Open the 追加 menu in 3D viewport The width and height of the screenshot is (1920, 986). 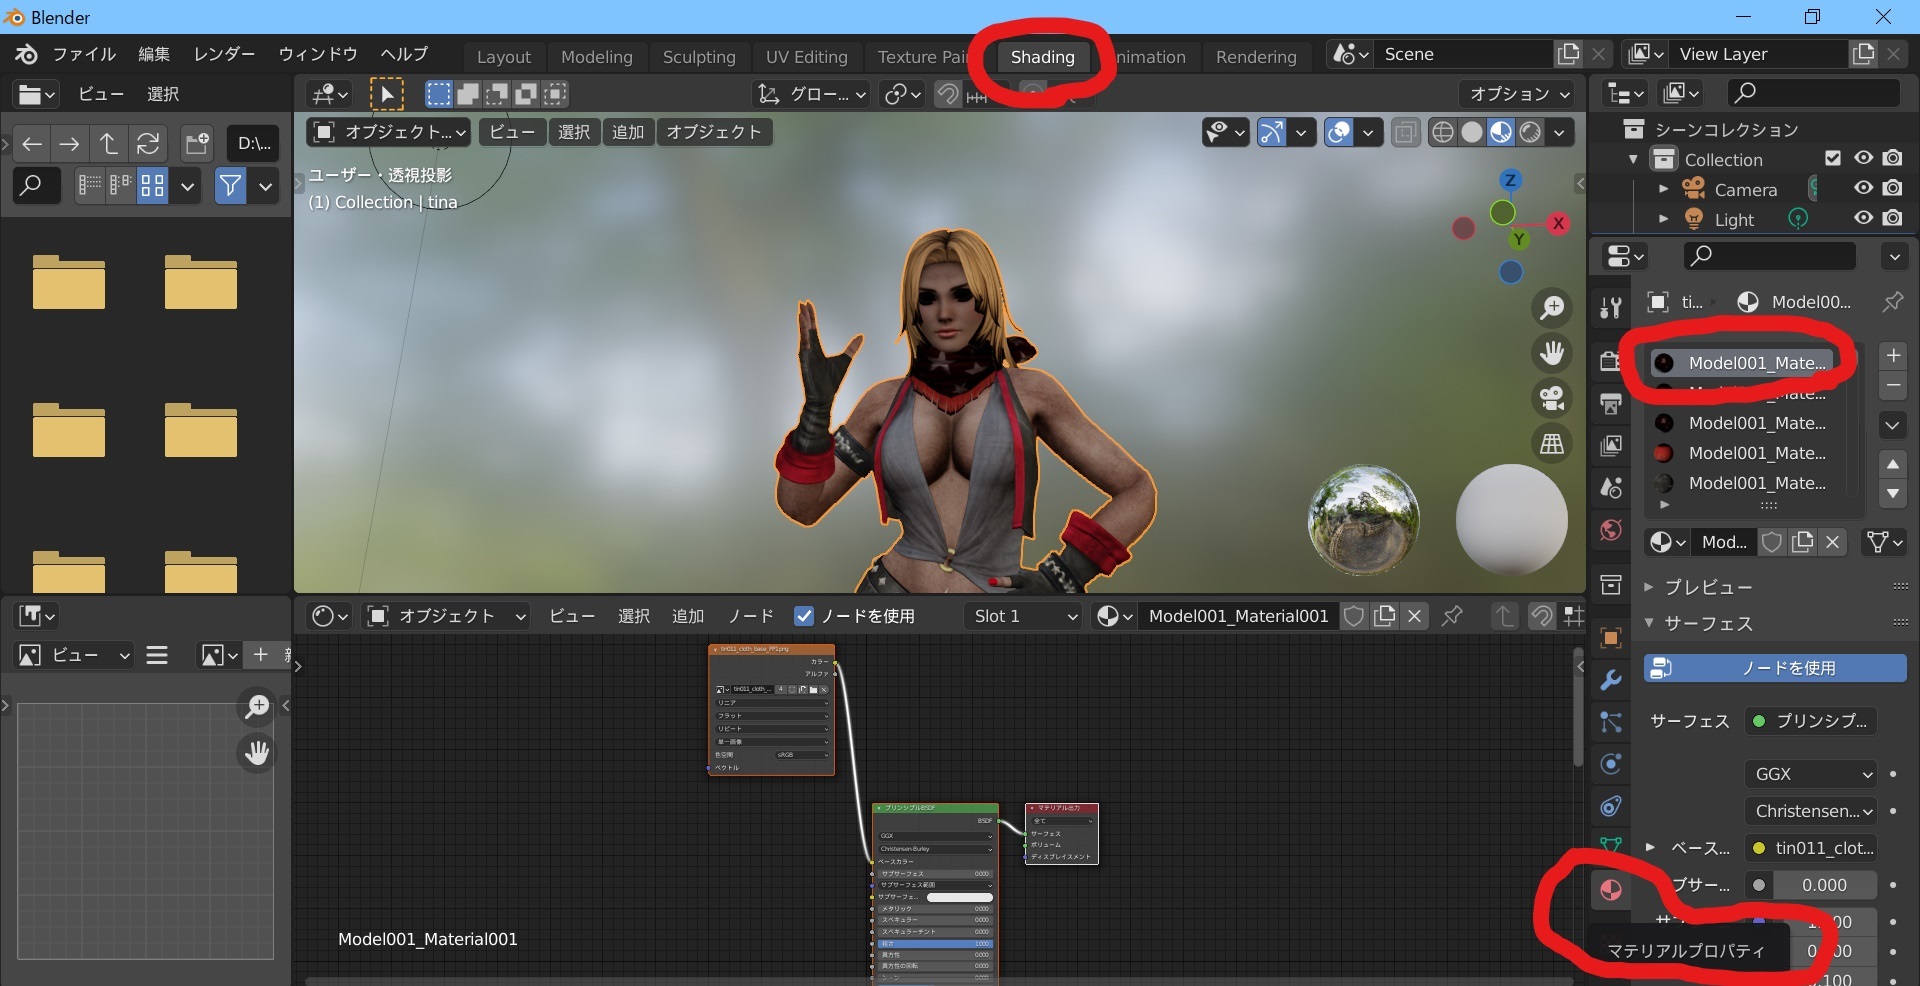tap(628, 132)
